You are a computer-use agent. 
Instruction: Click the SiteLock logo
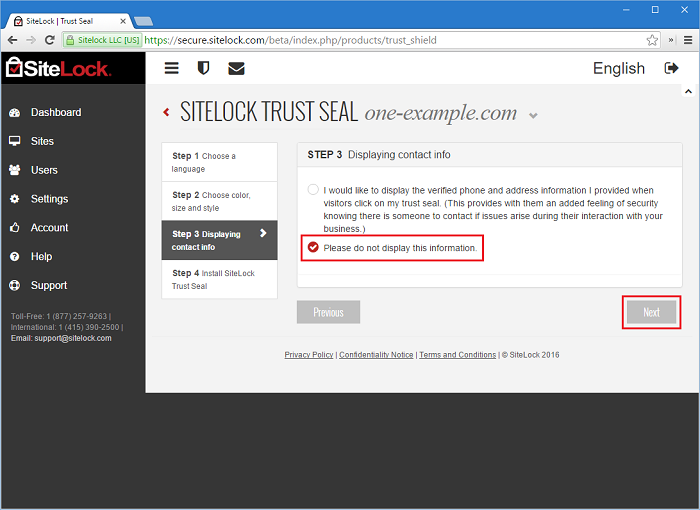tap(58, 68)
